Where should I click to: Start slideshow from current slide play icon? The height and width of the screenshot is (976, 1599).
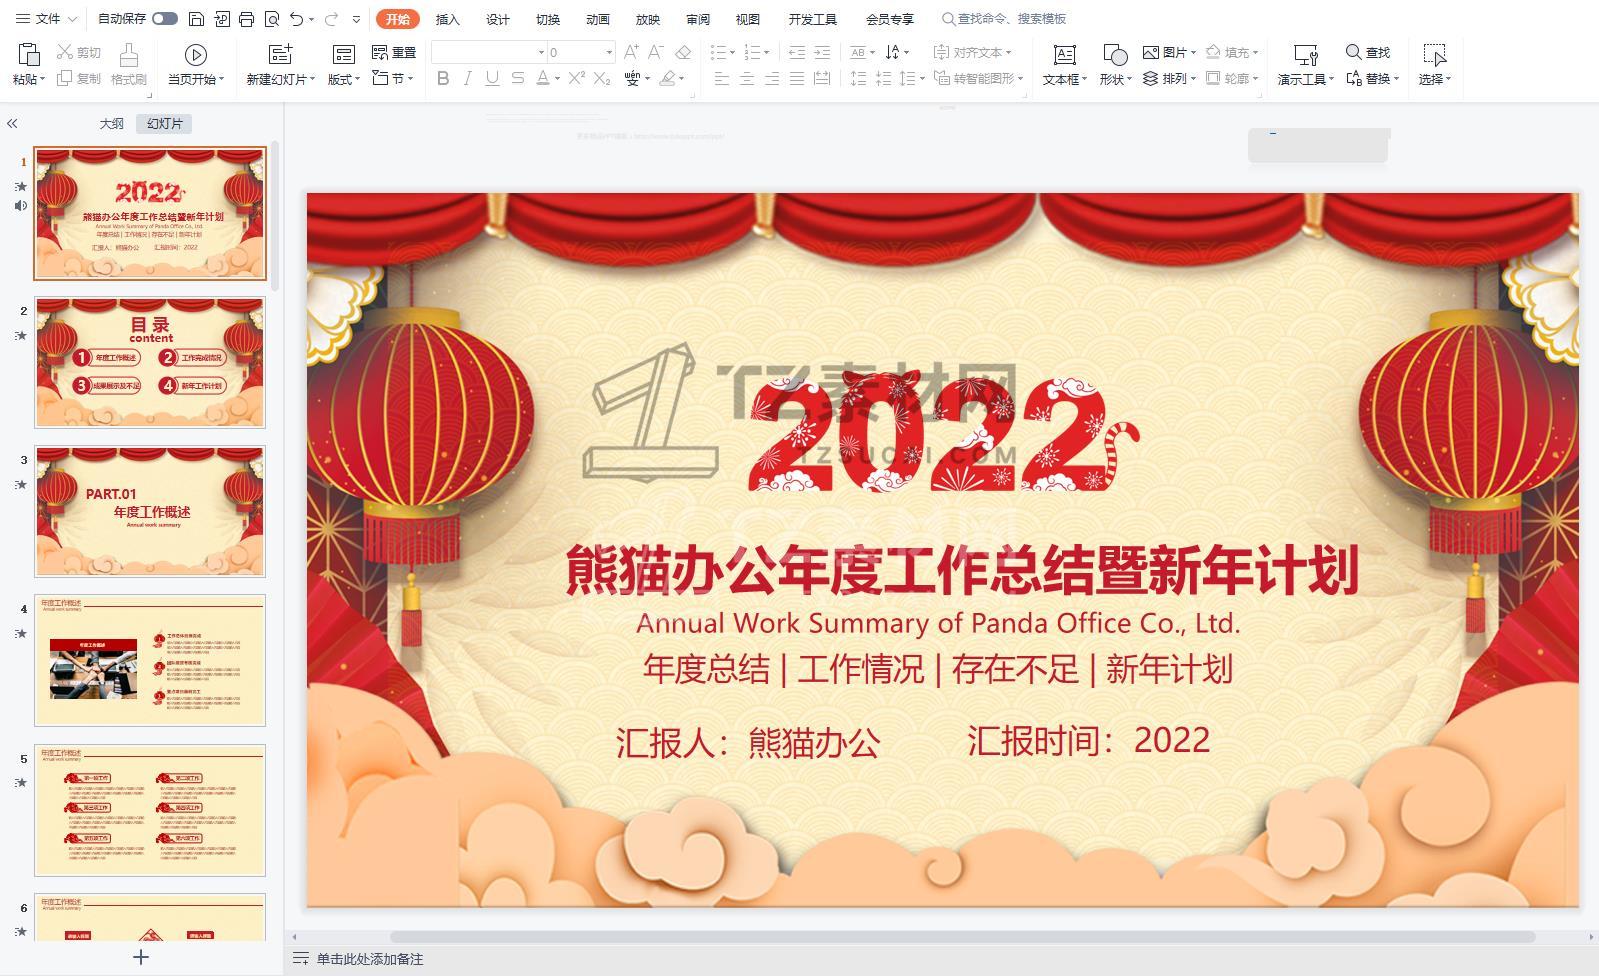coord(196,54)
